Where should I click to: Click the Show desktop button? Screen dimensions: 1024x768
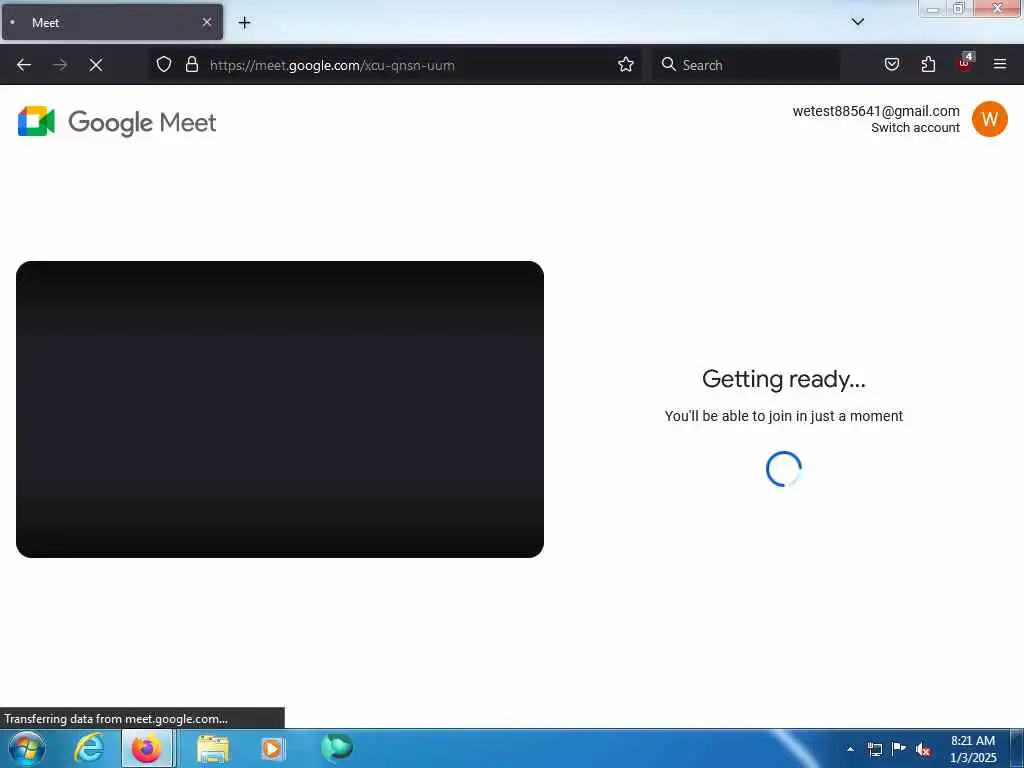click(1017, 748)
